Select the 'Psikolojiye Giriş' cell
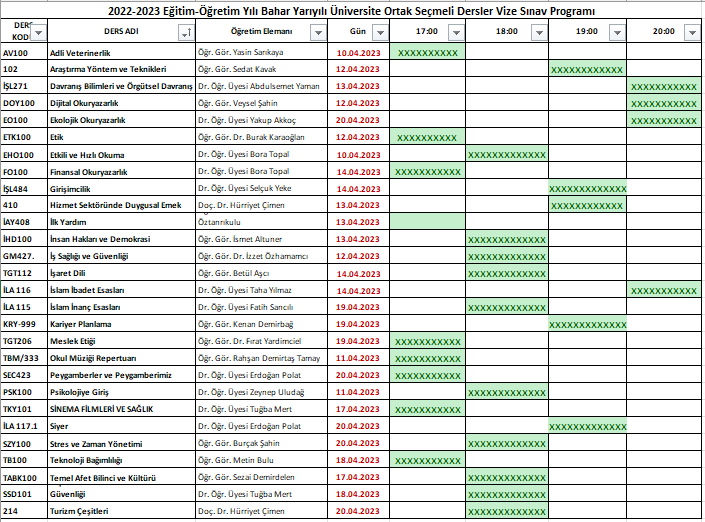This screenshot has width=705, height=522. (121, 393)
